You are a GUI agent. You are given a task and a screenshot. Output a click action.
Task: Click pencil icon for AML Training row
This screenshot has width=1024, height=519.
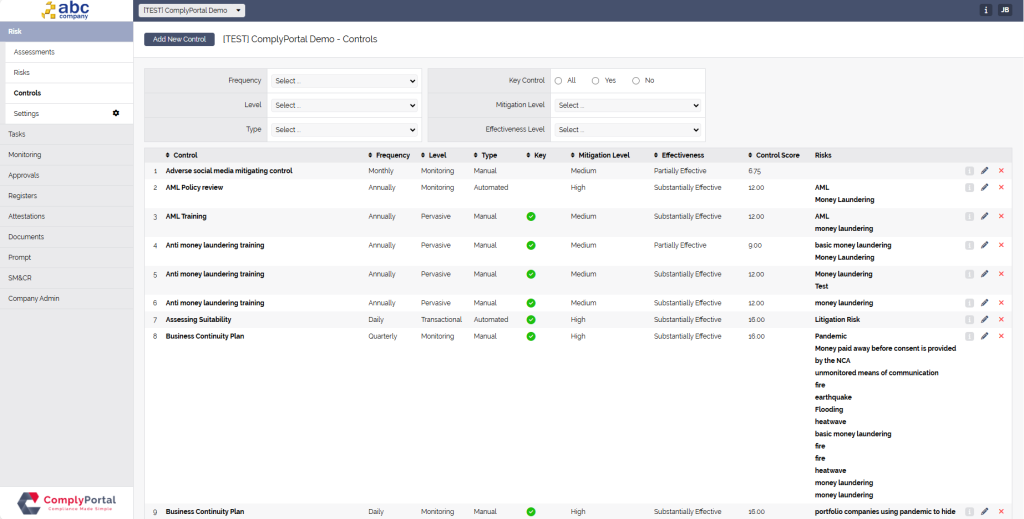(x=984, y=216)
